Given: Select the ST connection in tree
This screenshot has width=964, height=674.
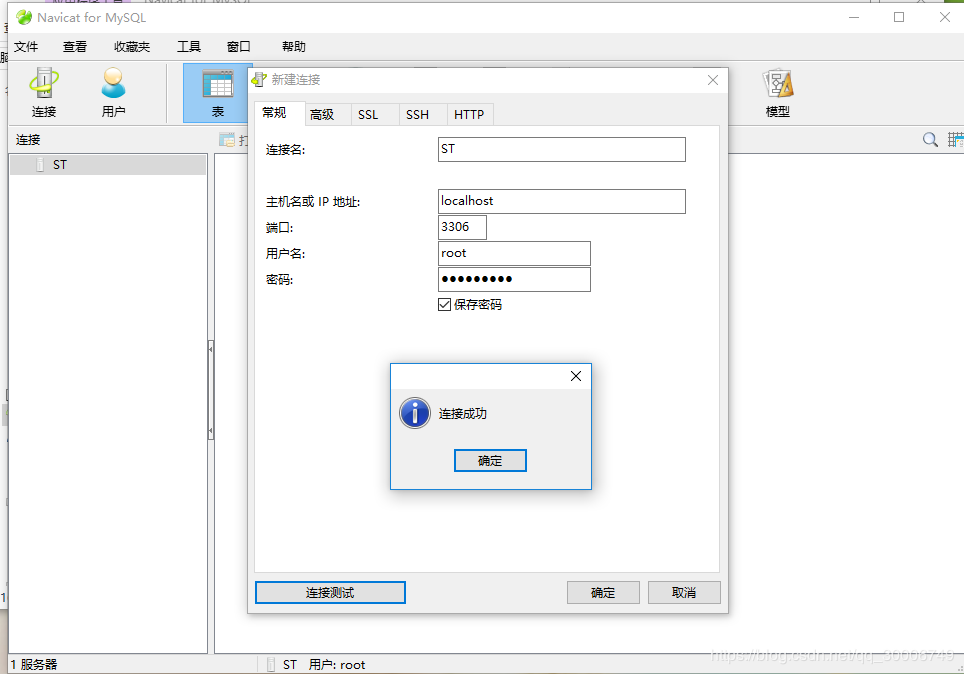Looking at the screenshot, I should click(60, 165).
